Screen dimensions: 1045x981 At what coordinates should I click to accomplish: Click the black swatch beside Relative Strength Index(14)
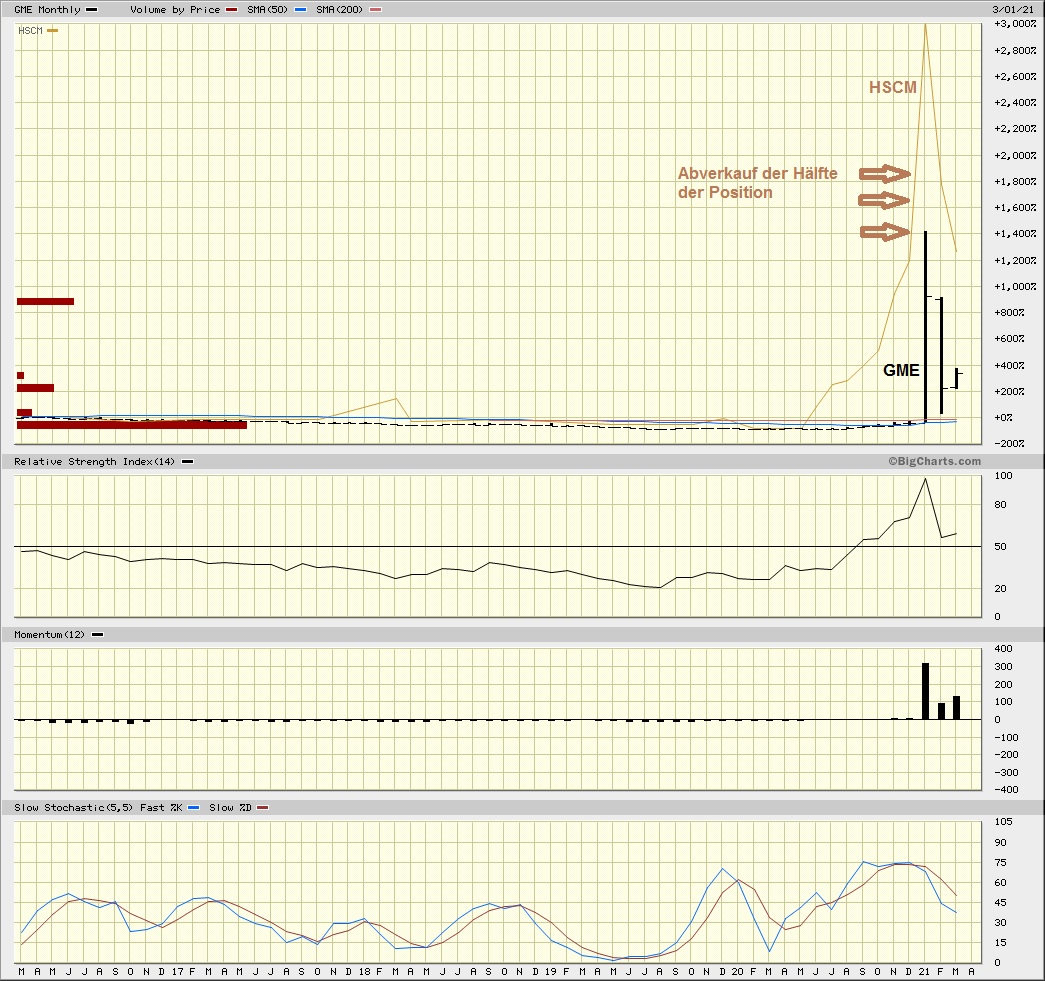(187, 461)
